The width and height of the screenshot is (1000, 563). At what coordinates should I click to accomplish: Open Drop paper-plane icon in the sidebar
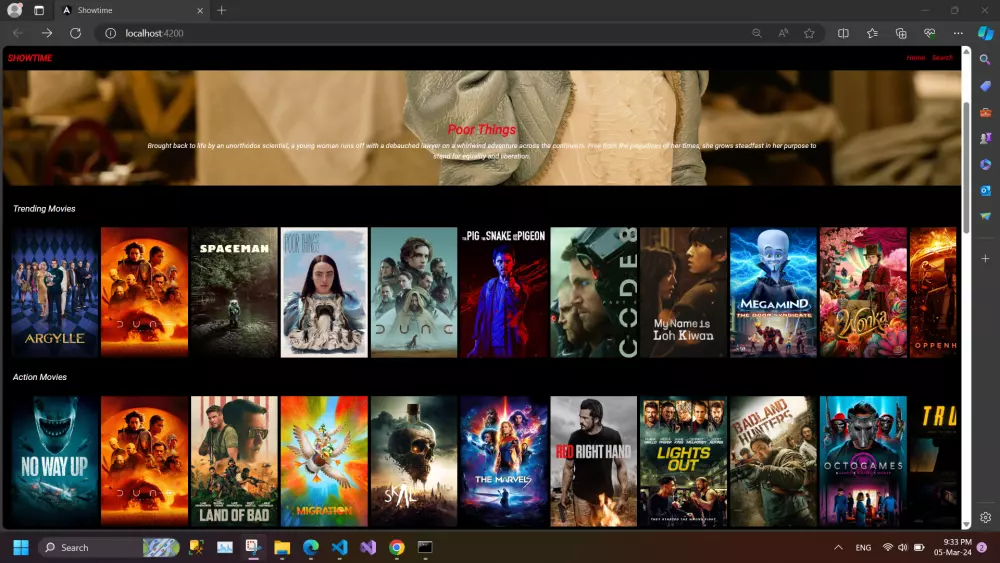tap(985, 216)
